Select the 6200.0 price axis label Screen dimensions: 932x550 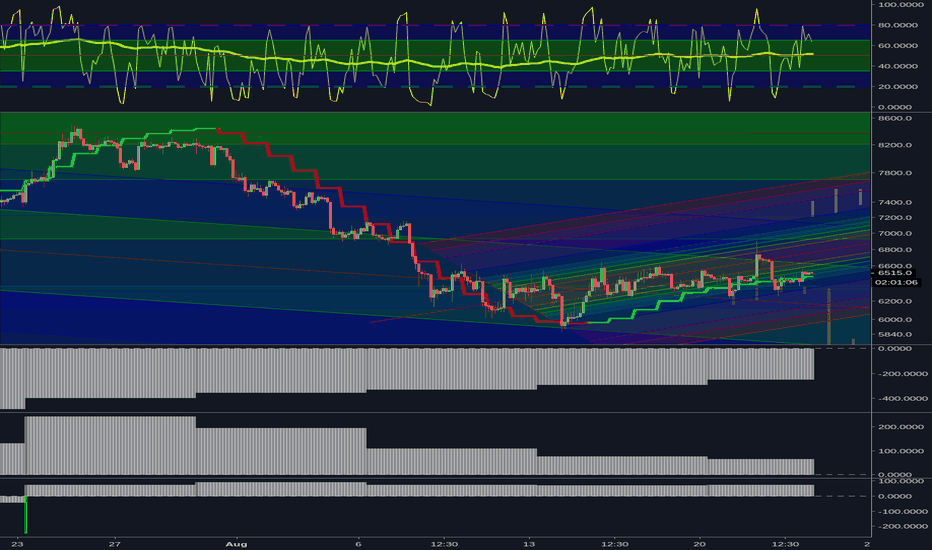pyautogui.click(x=895, y=301)
